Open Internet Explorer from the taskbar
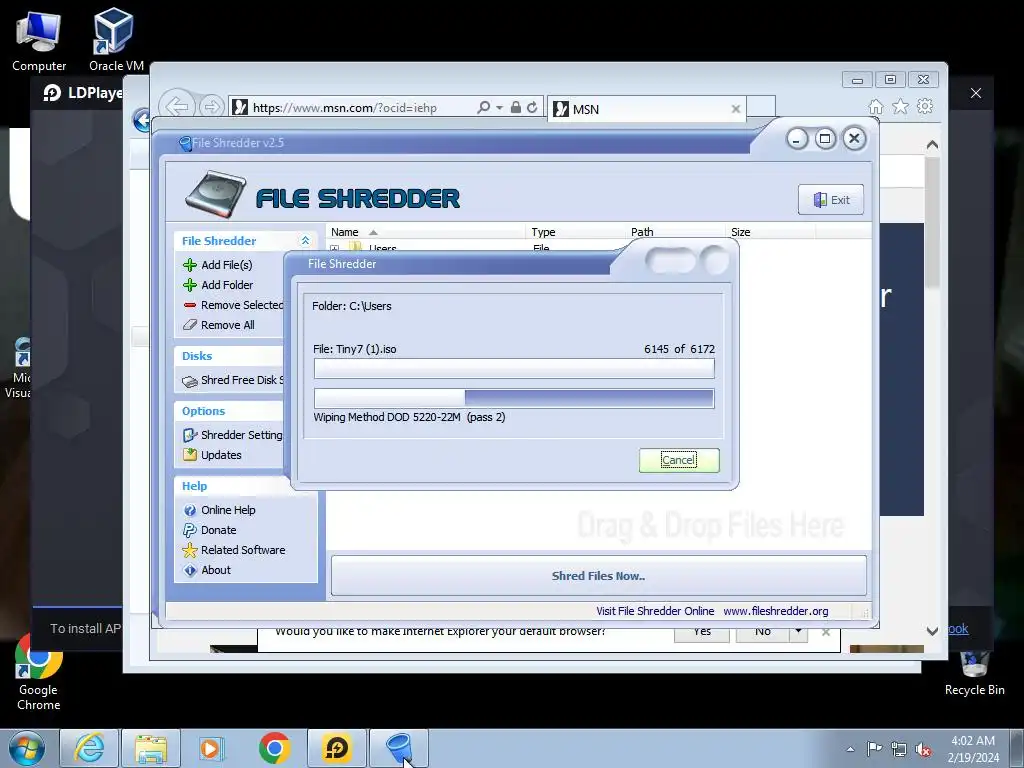Screen dimensions: 1024x768 89,748
